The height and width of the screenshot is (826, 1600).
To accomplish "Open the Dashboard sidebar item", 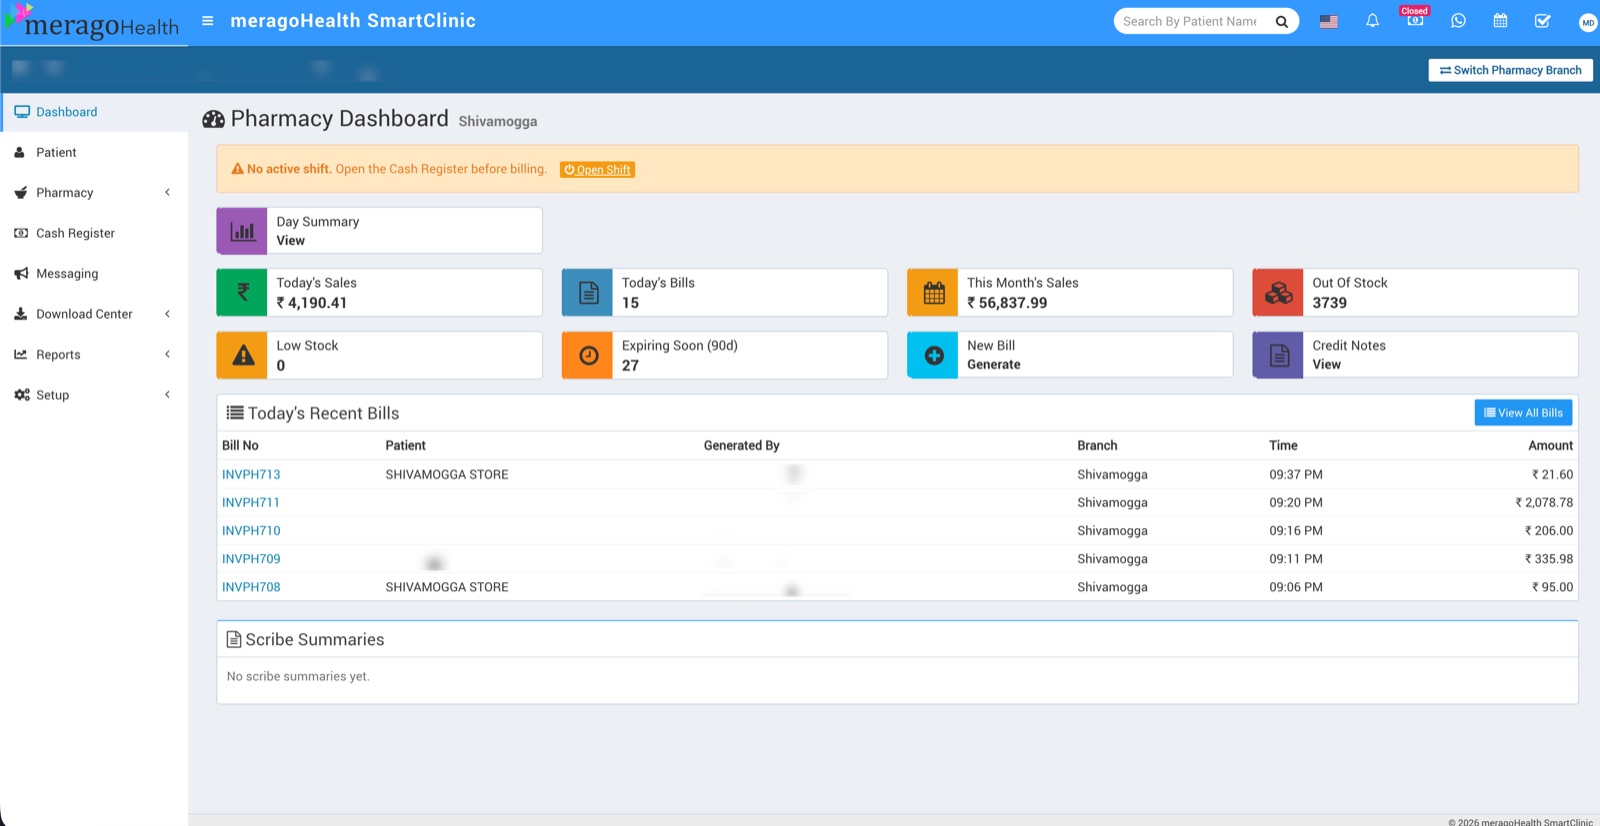I will tap(94, 112).
